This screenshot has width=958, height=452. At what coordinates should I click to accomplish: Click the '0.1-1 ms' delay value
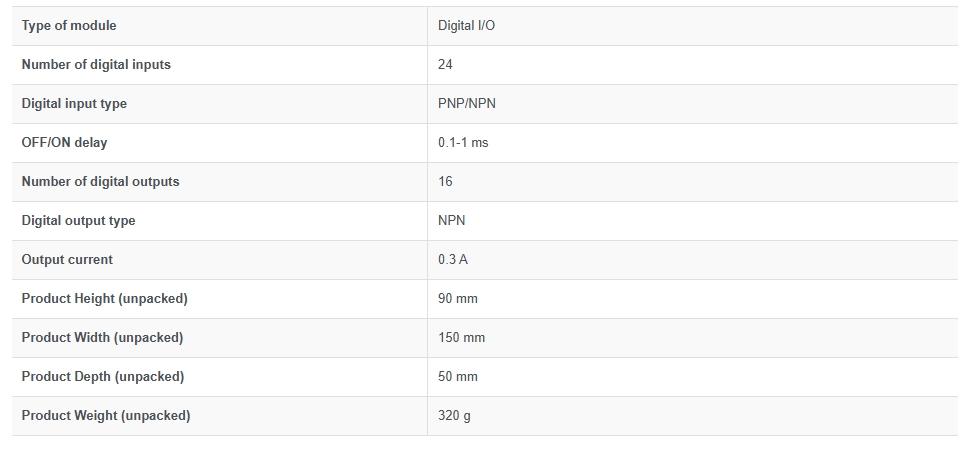(x=463, y=143)
